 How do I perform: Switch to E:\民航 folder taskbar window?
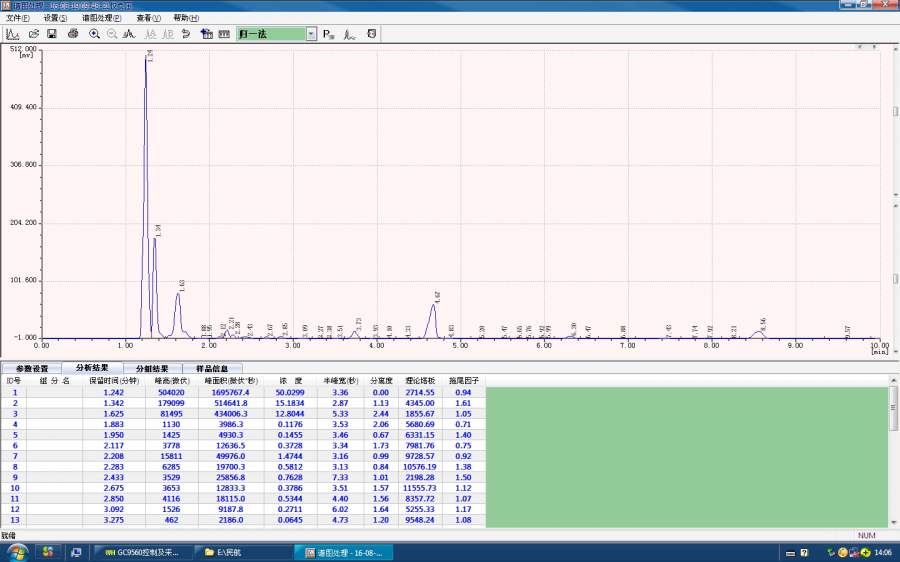(x=242, y=552)
